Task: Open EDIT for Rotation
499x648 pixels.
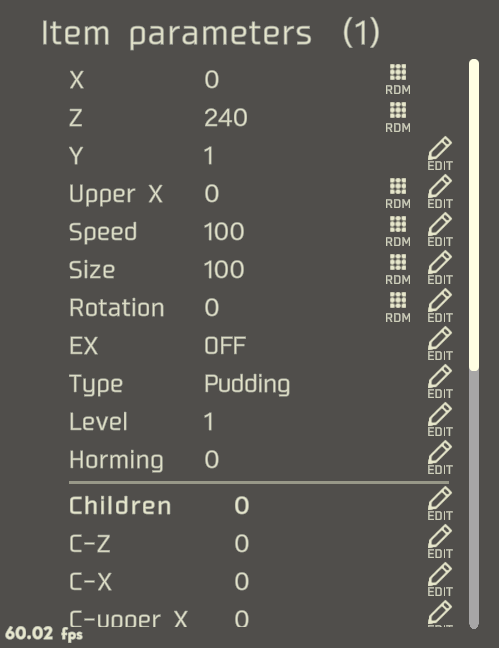Action: 440,306
